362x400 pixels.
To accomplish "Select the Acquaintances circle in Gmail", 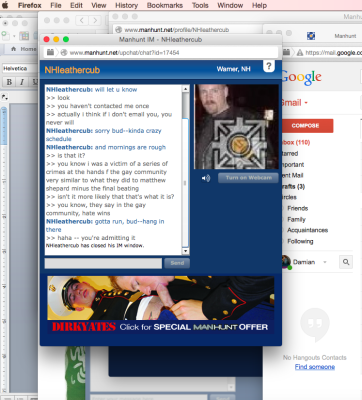I will (x=307, y=230).
